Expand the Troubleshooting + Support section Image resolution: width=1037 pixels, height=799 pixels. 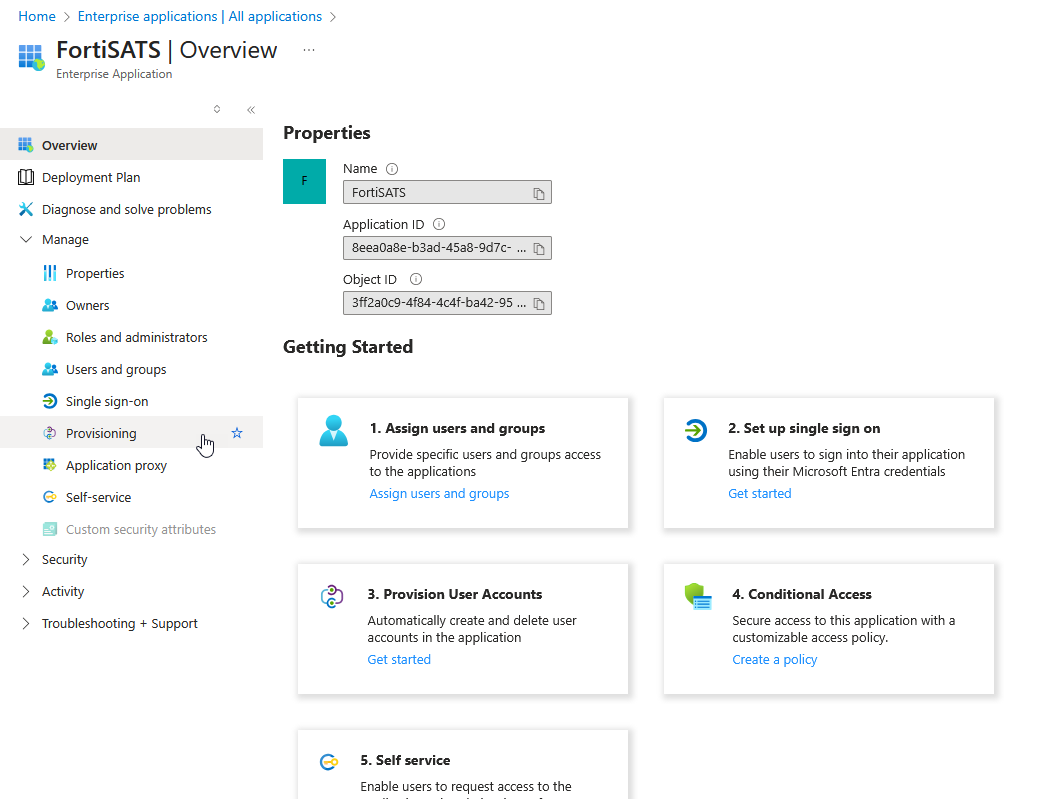coord(26,623)
